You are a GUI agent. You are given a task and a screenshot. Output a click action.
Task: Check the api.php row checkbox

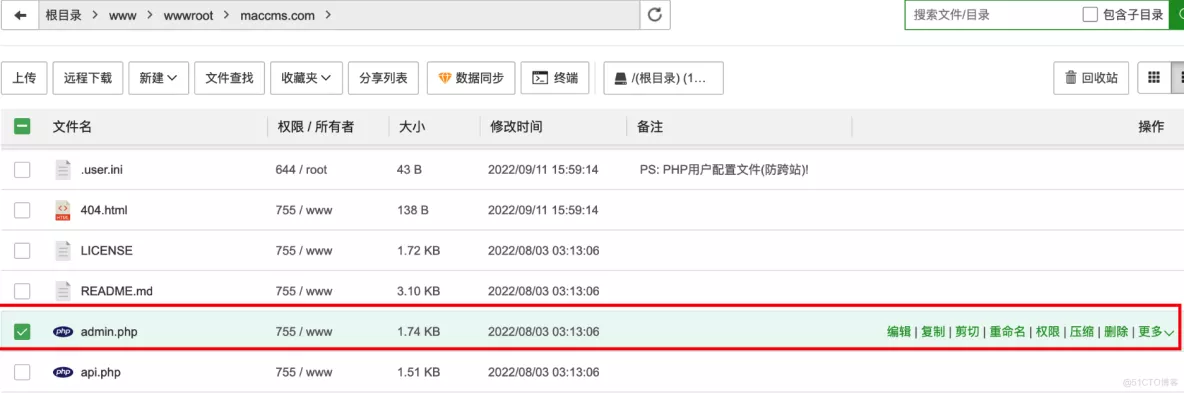coord(22,372)
